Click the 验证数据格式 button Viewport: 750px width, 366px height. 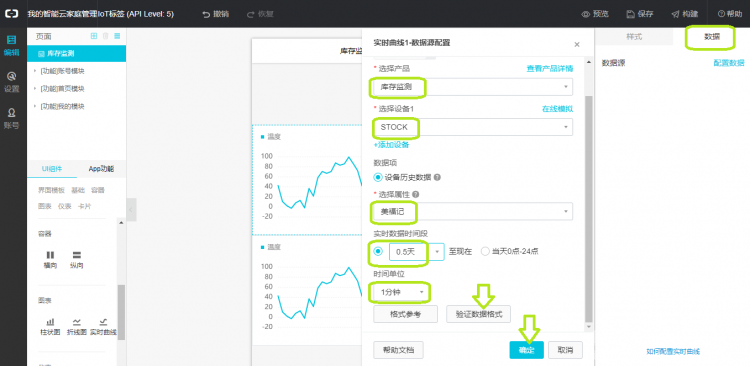coord(478,314)
